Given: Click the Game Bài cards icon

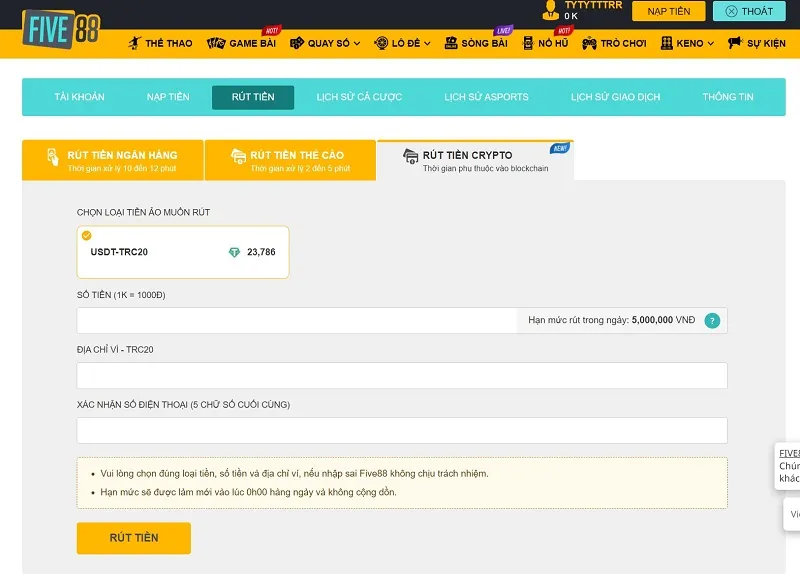Looking at the screenshot, I should [x=215, y=43].
